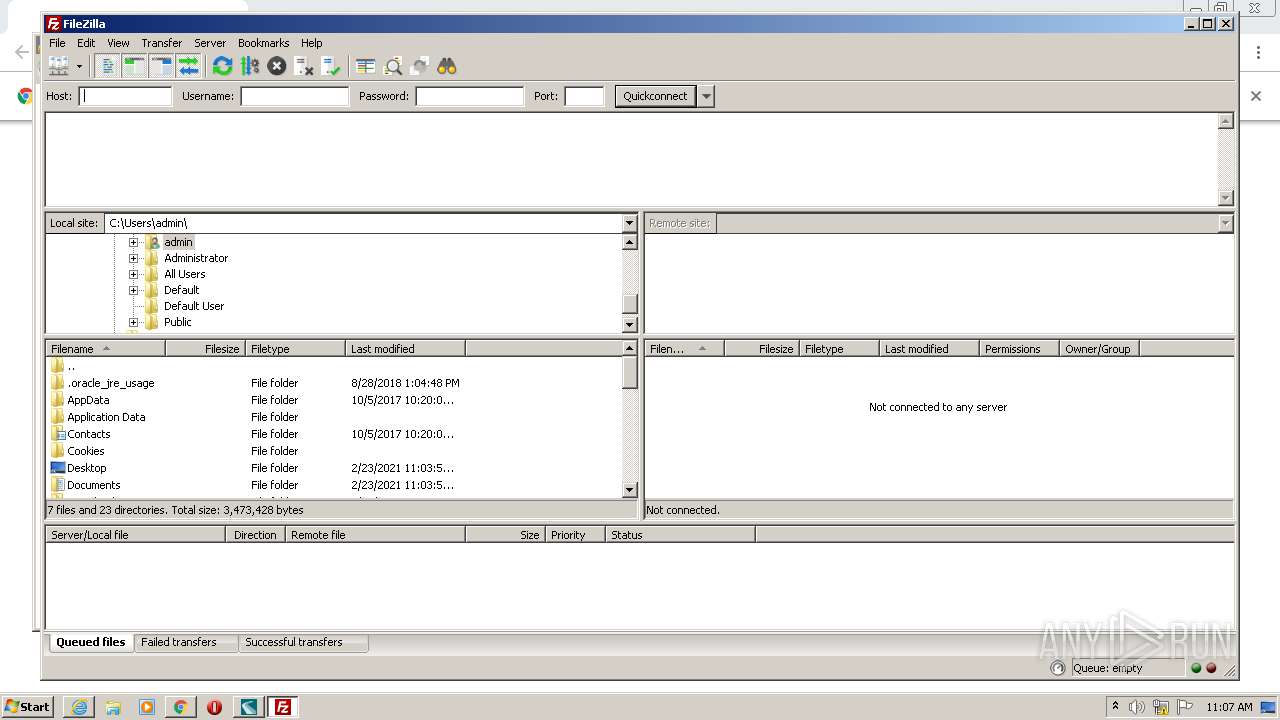Toggle the transfer queue display
The image size is (1280, 720).
click(x=188, y=66)
